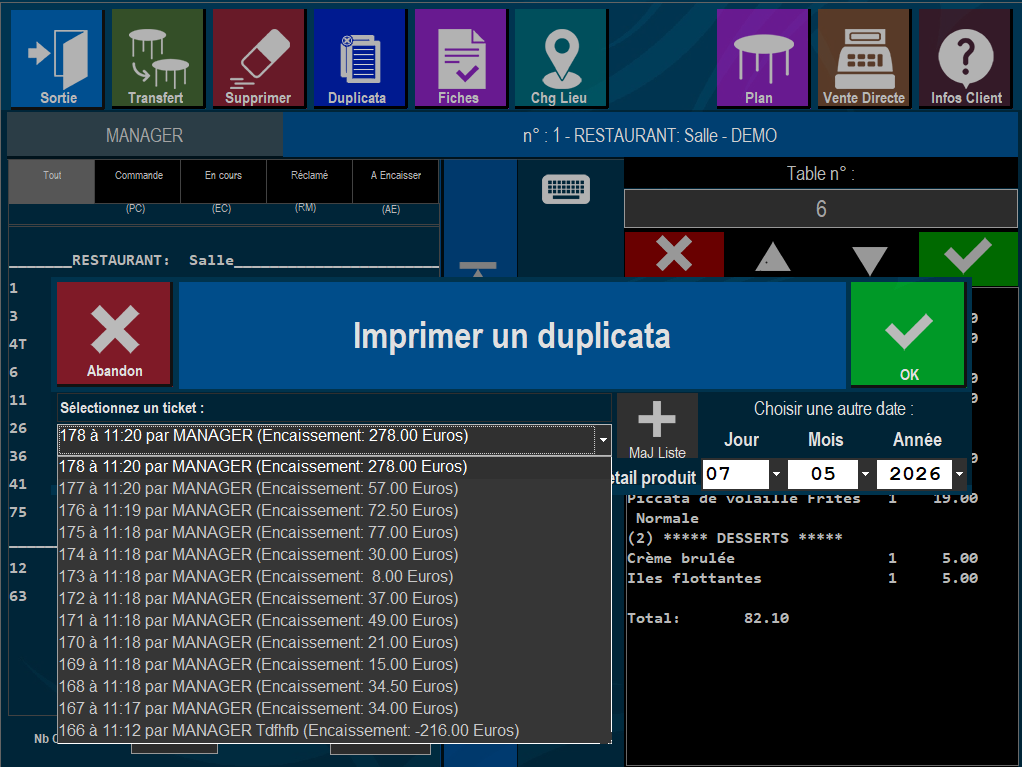Confirm duplicata with green OK button
The height and width of the screenshot is (767, 1022).
pyautogui.click(x=907, y=334)
